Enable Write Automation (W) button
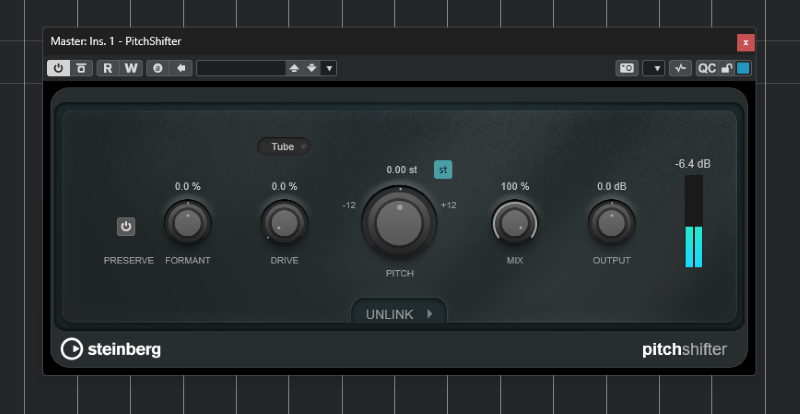Image resolution: width=800 pixels, height=414 pixels. click(130, 68)
